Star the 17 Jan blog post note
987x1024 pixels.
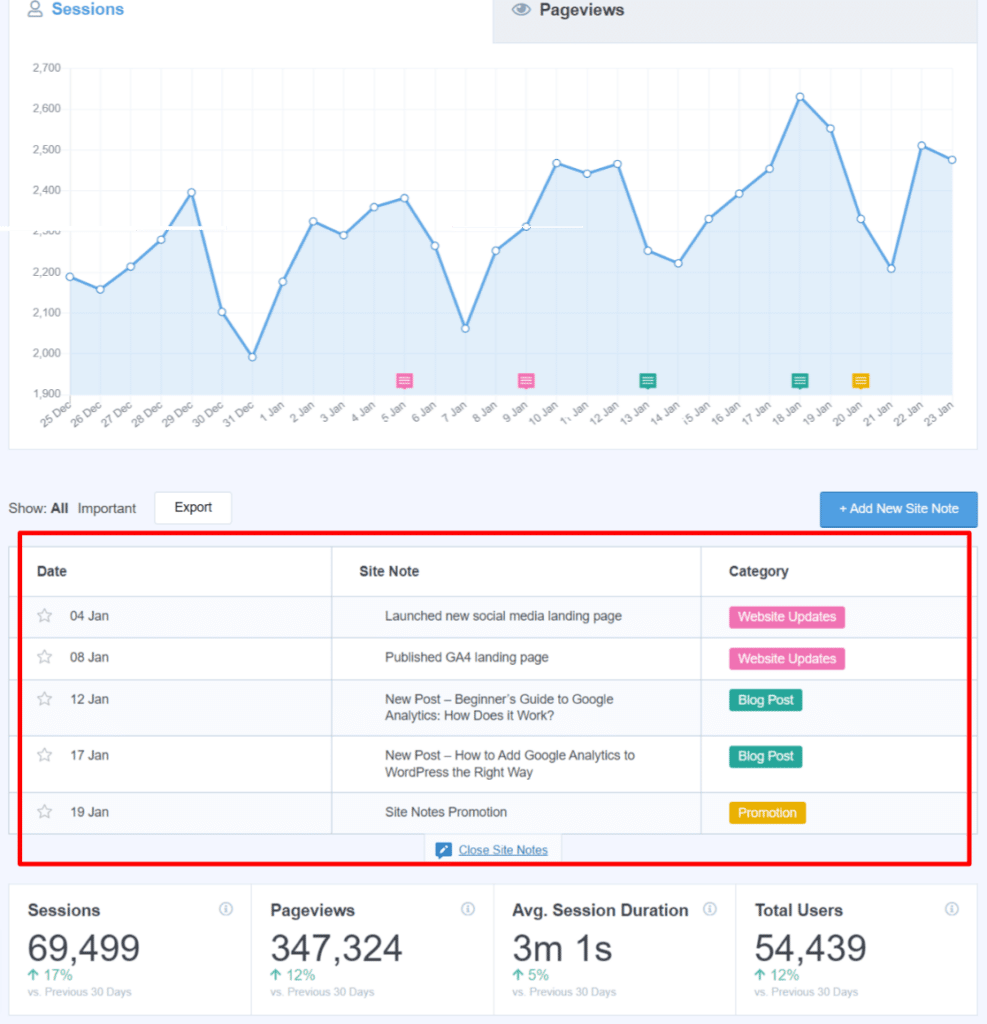click(x=44, y=755)
